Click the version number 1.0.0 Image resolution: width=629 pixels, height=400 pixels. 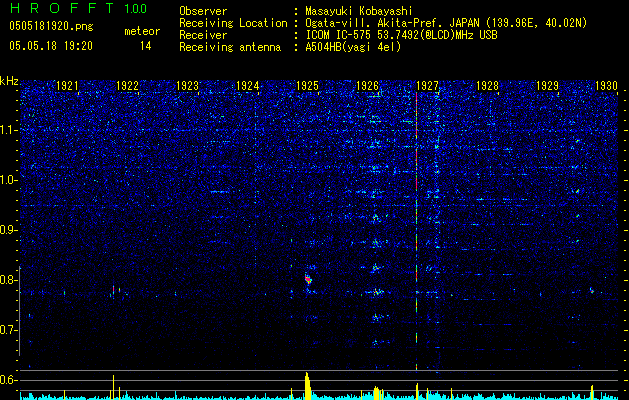[x=135, y=9]
